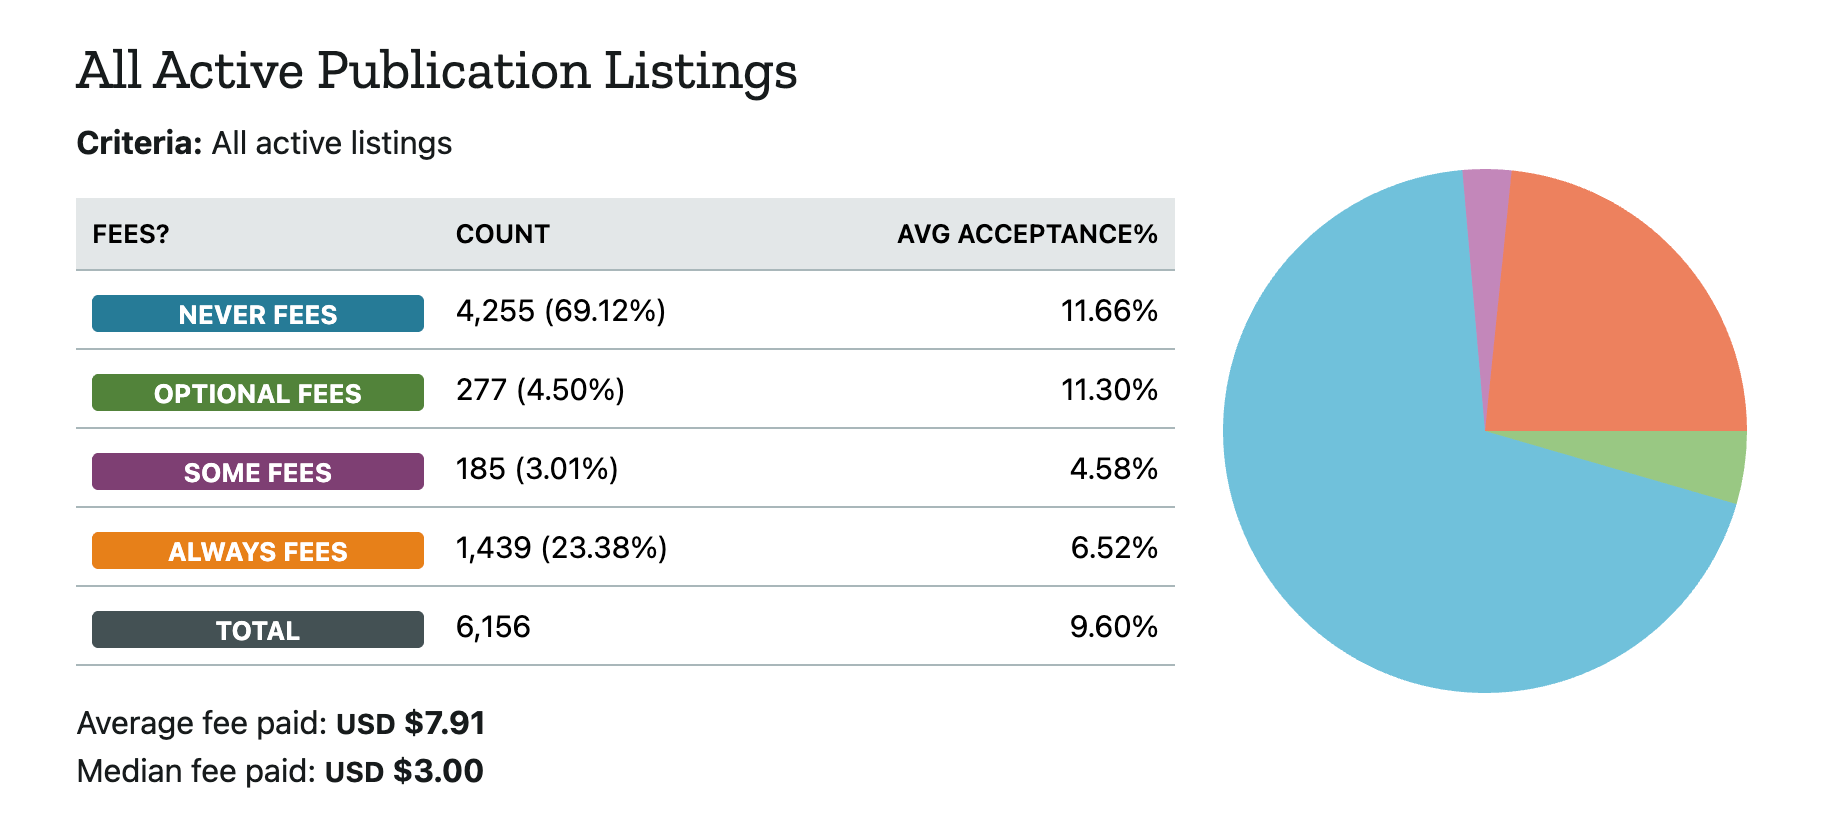The height and width of the screenshot is (836, 1844).
Task: Click the All Active Publication Listings heading
Action: (437, 71)
